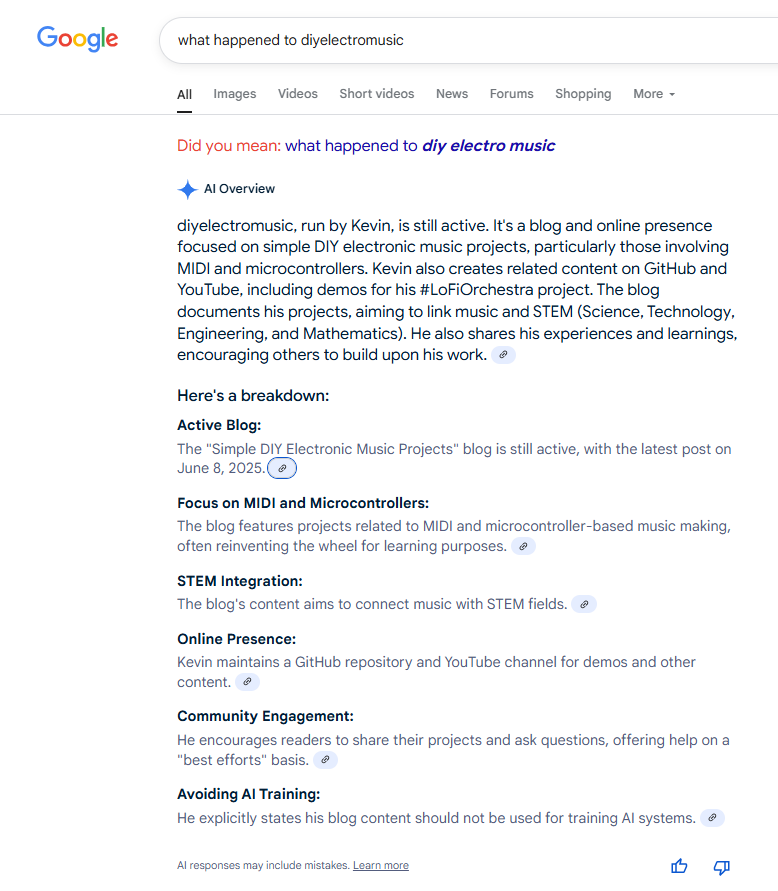Open source link icon after Active Blog text
Screen dimensions: 778x891
click(282, 468)
